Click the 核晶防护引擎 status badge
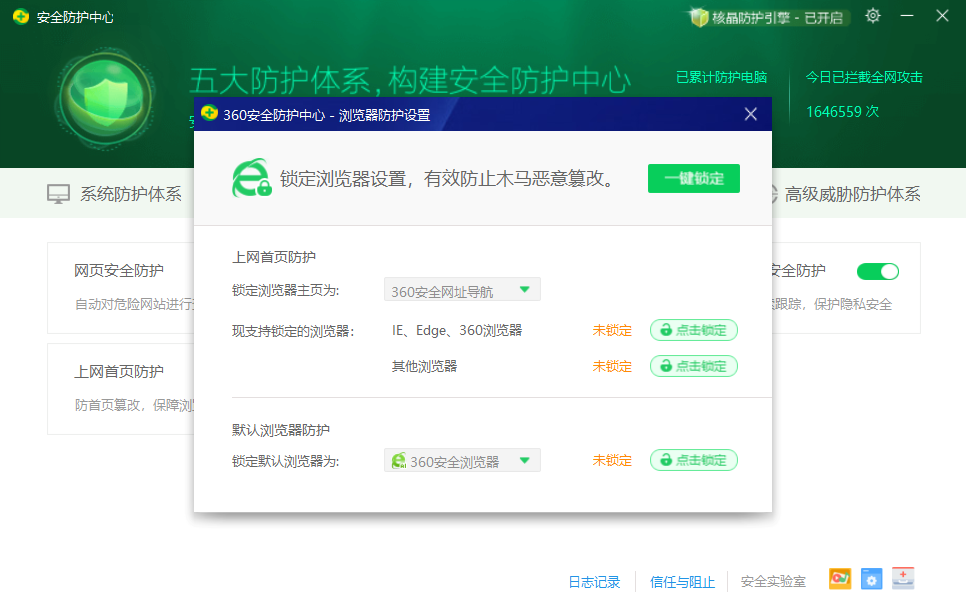The width and height of the screenshot is (966, 609). tap(769, 17)
